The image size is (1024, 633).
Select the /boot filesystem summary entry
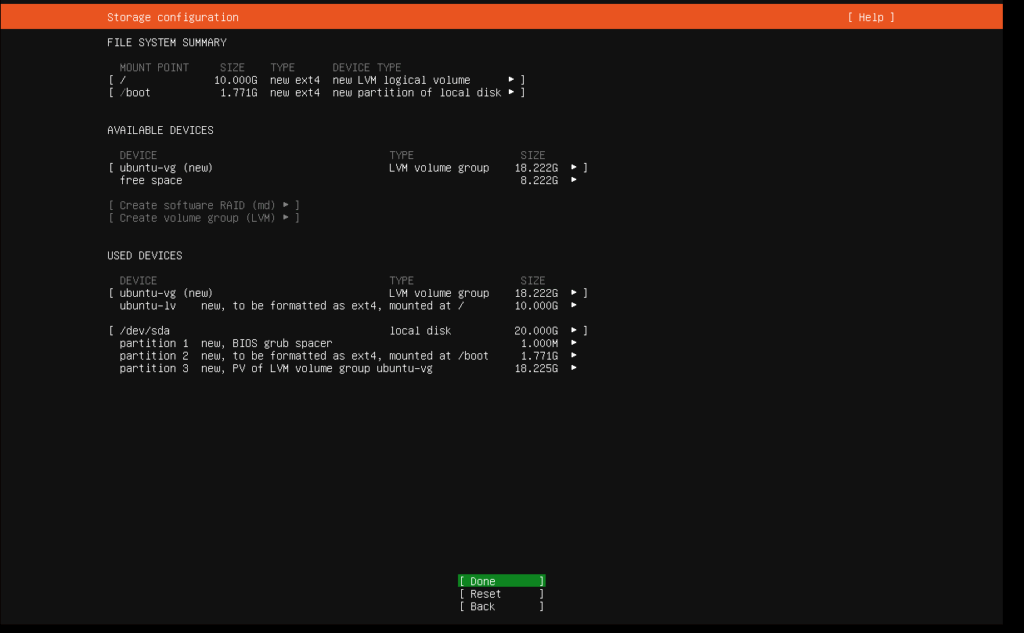click(300, 93)
